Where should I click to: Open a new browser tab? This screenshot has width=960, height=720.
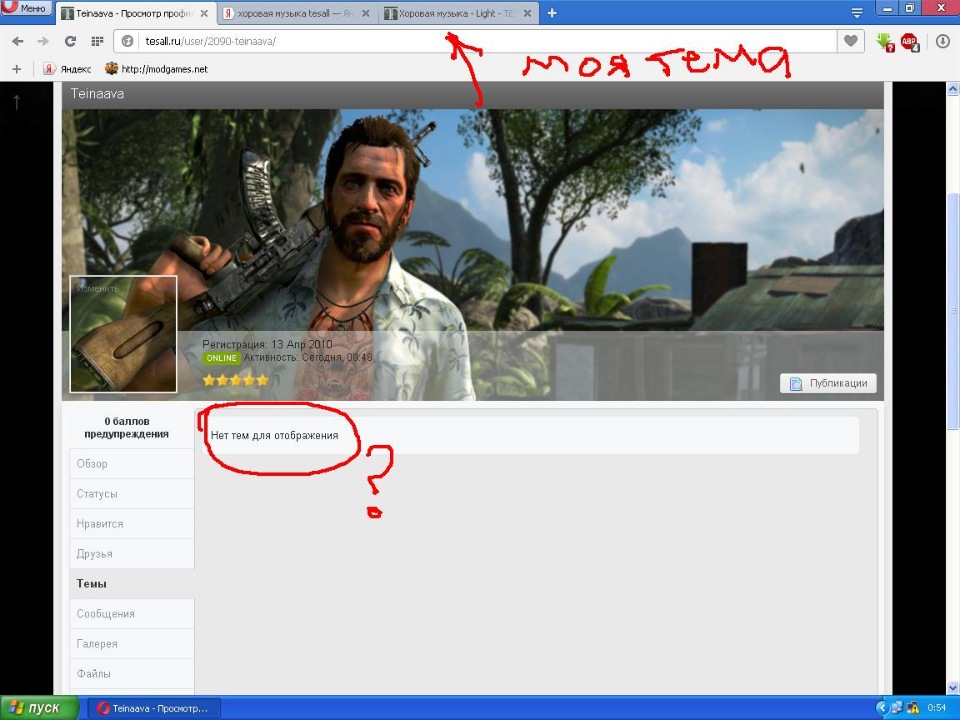(x=552, y=13)
